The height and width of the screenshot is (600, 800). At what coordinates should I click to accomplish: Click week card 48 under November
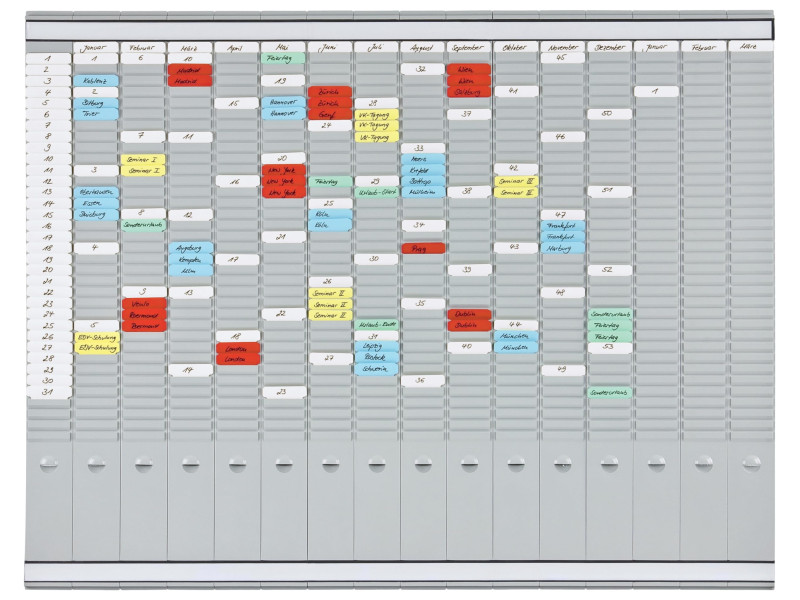click(562, 292)
